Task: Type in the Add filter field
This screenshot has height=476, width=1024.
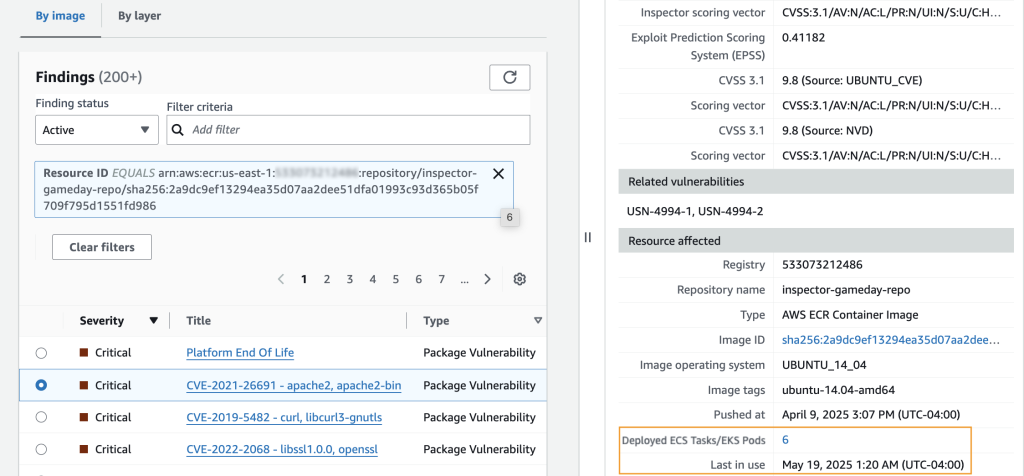Action: click(355, 130)
